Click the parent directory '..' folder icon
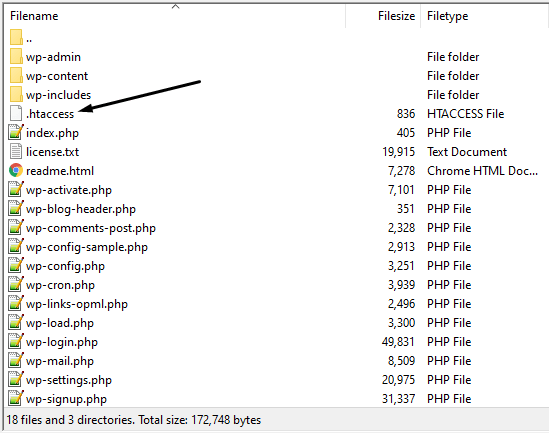549x433 pixels. [x=16, y=37]
